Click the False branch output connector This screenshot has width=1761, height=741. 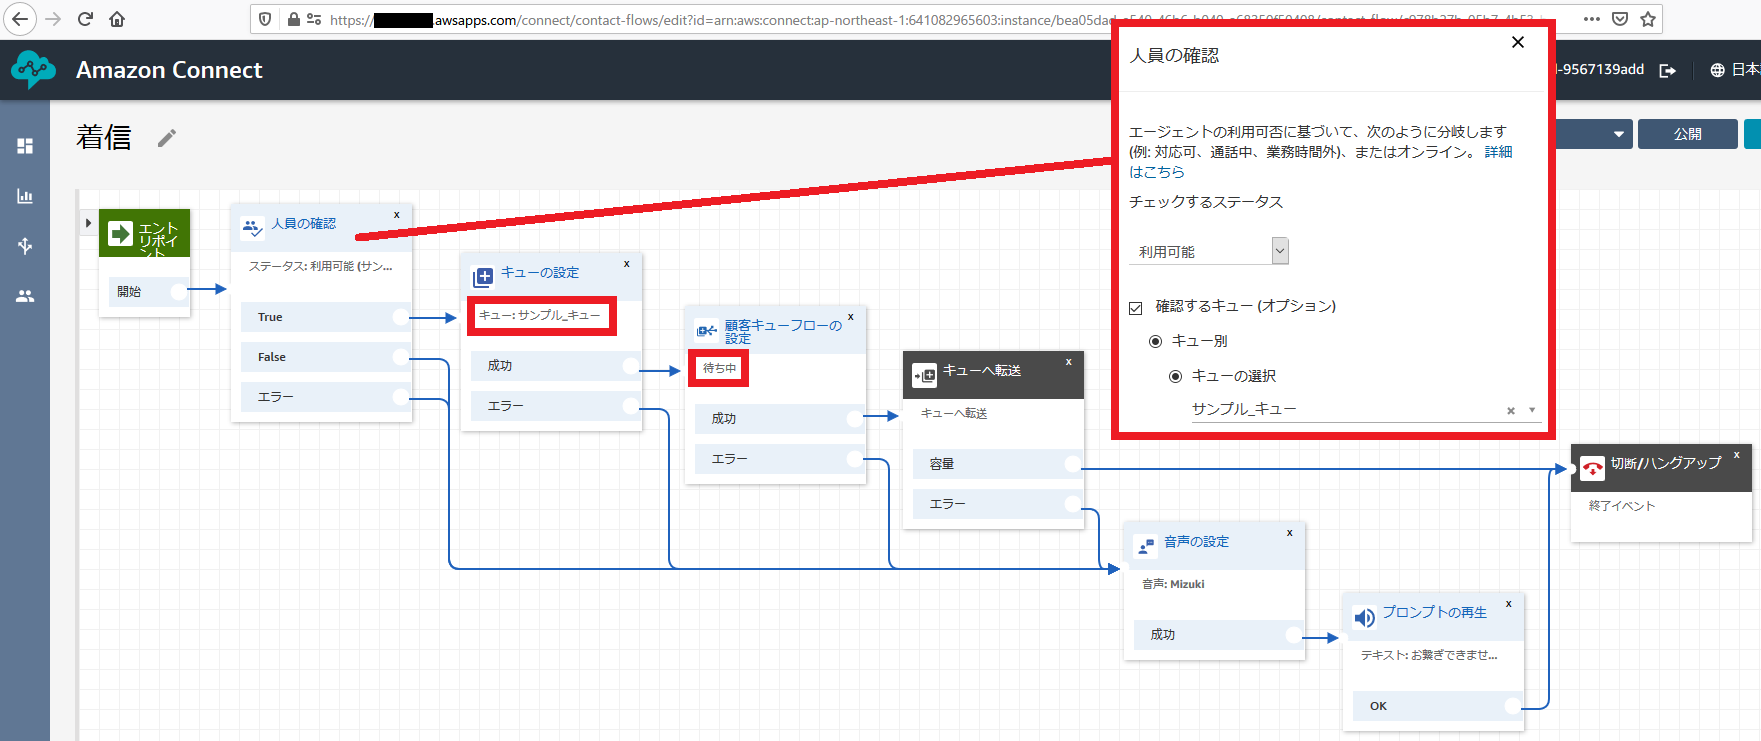tap(400, 357)
